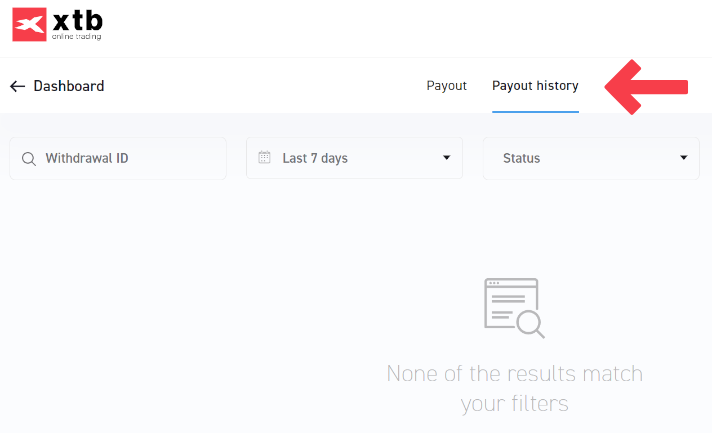Click the blue underline beneath Payout history
712x433 pixels.
535,111
